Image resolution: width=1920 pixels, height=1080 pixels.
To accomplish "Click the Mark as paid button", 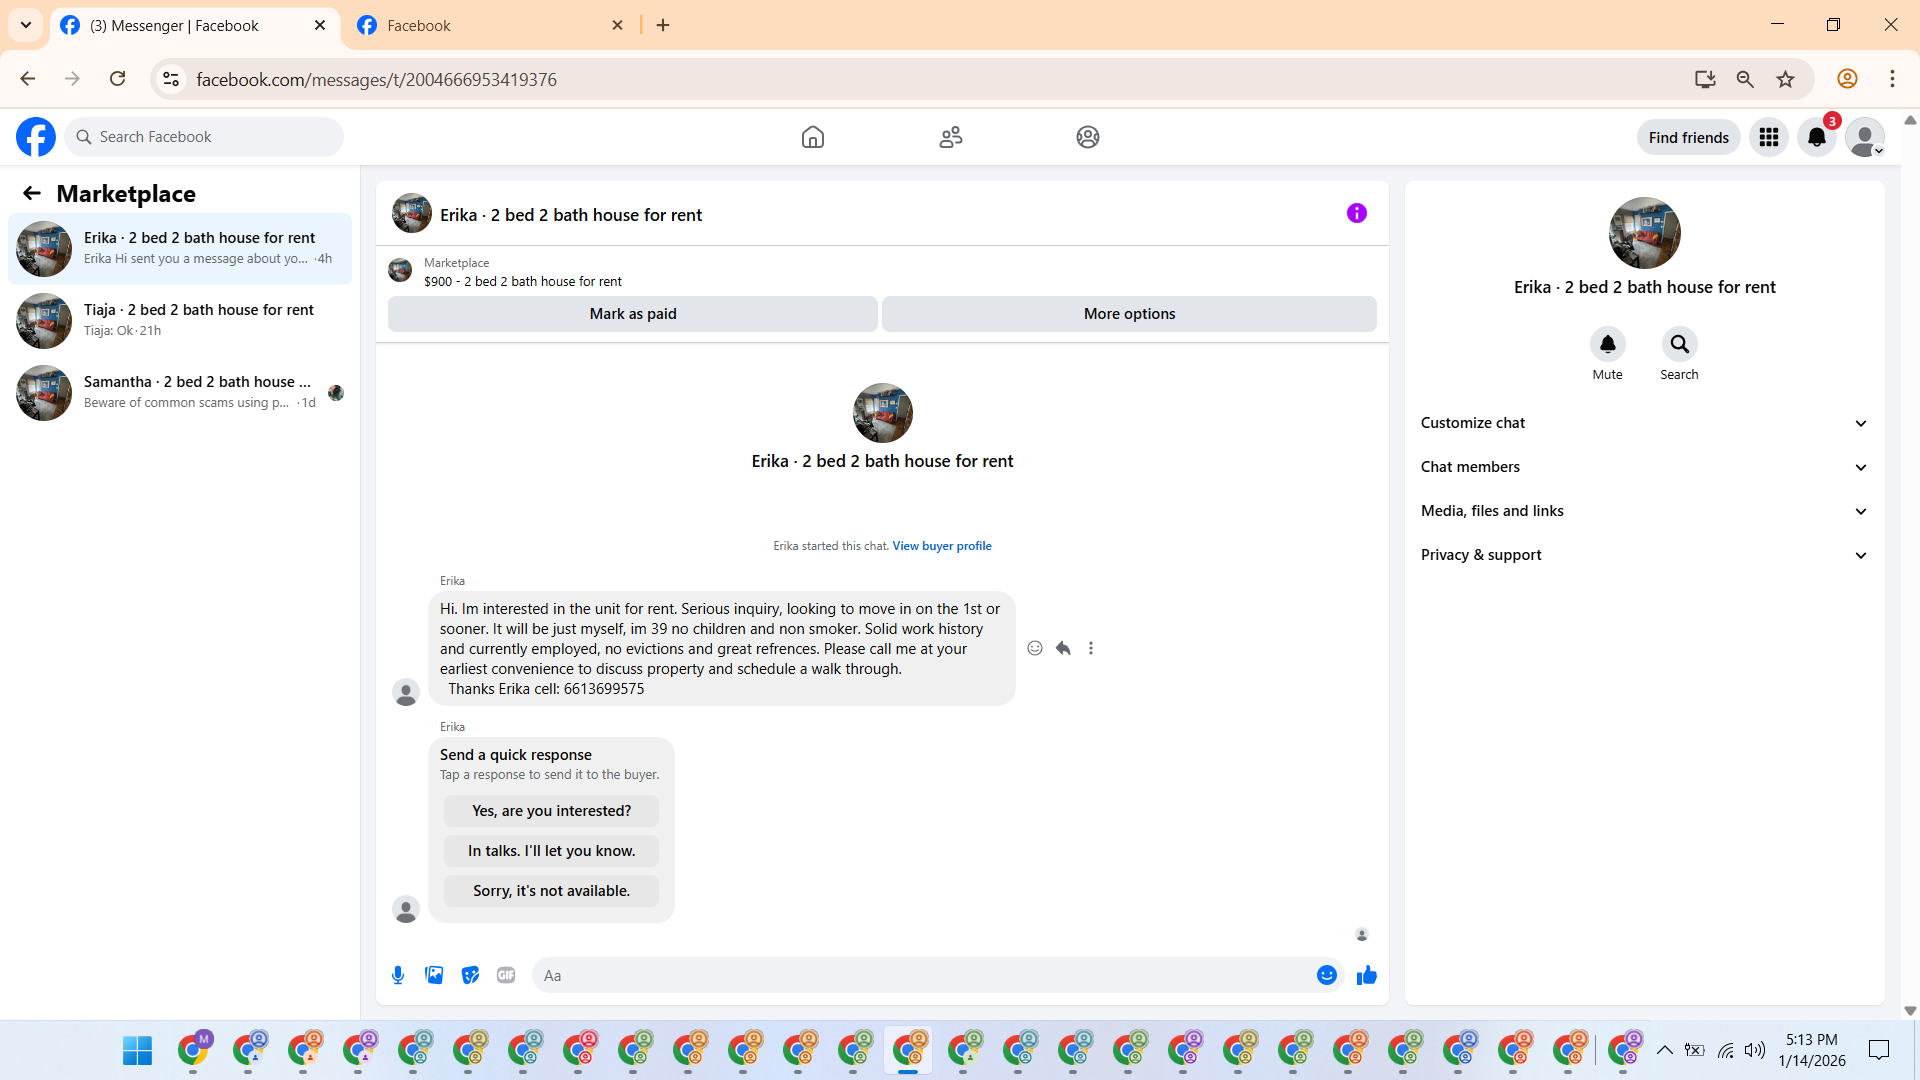I will tap(632, 314).
